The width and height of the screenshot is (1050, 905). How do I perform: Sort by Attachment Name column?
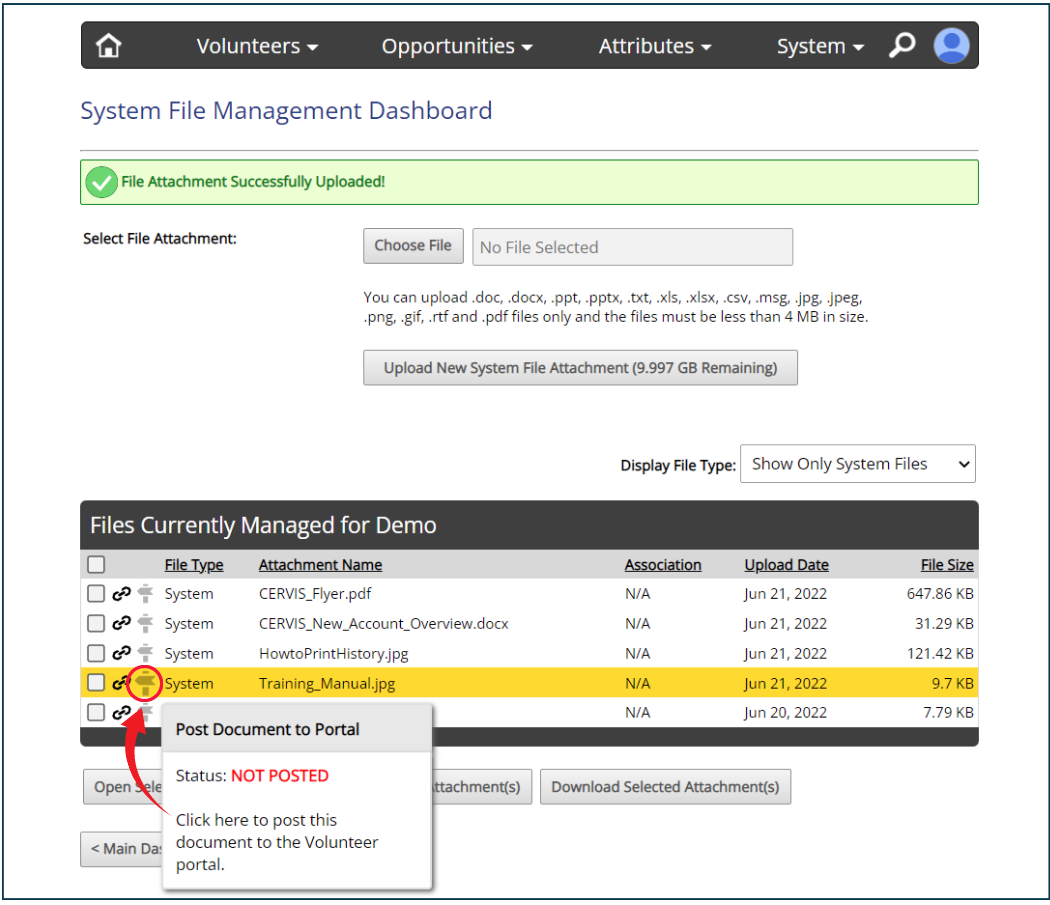click(320, 565)
